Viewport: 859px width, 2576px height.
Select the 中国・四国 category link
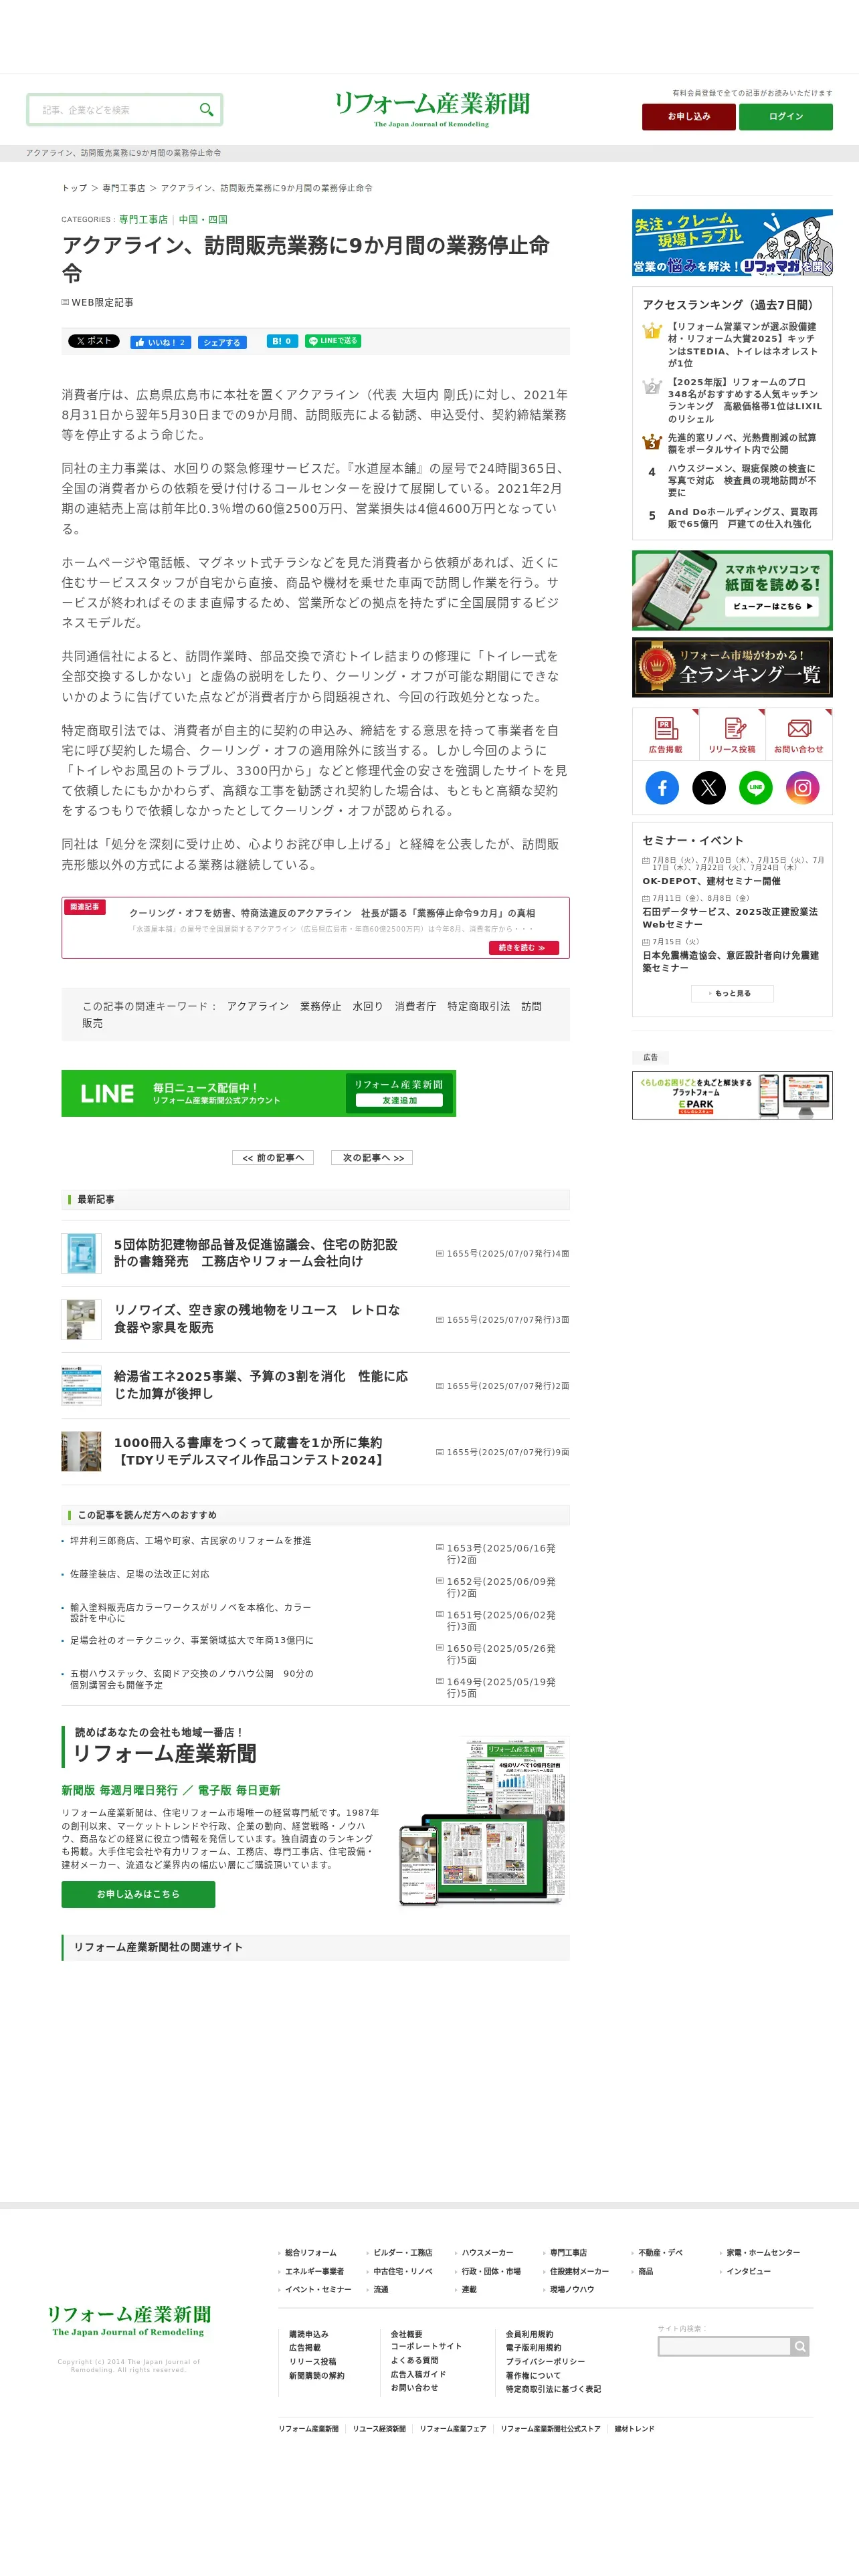click(203, 220)
